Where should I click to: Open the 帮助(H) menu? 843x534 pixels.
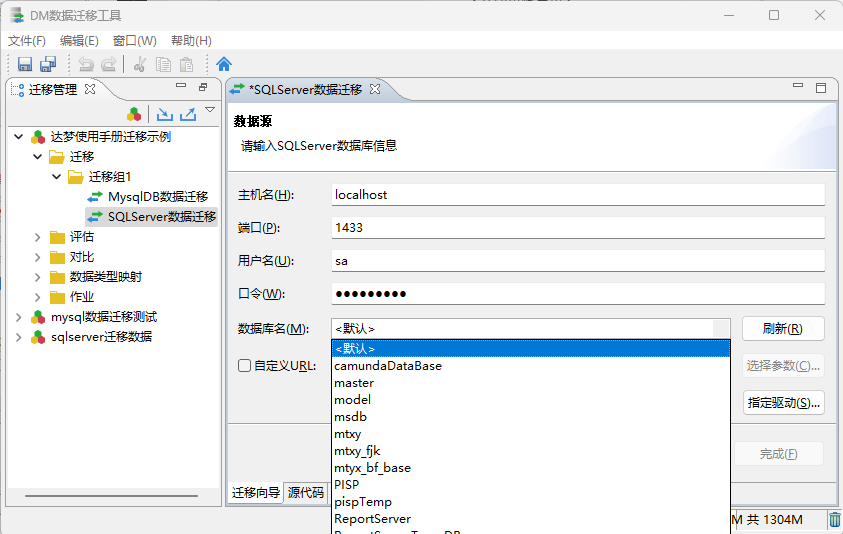191,41
